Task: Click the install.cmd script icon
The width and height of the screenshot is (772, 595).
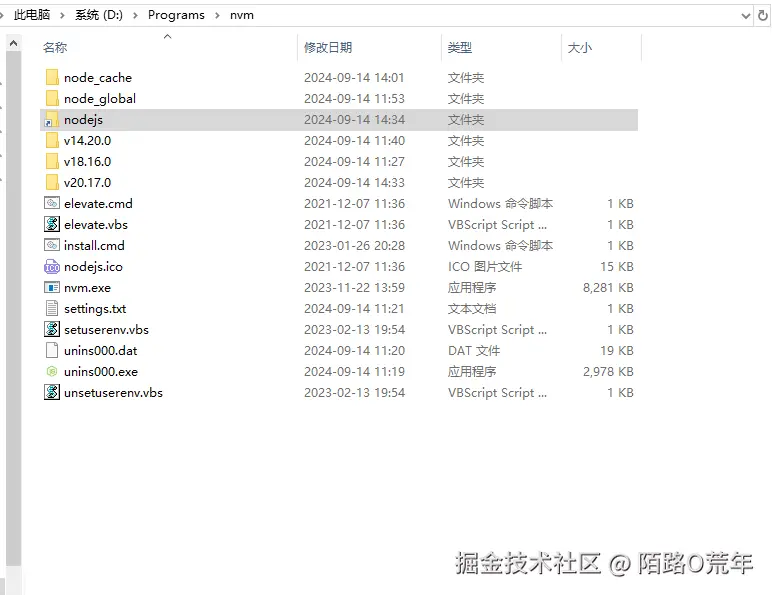Action: click(52, 245)
